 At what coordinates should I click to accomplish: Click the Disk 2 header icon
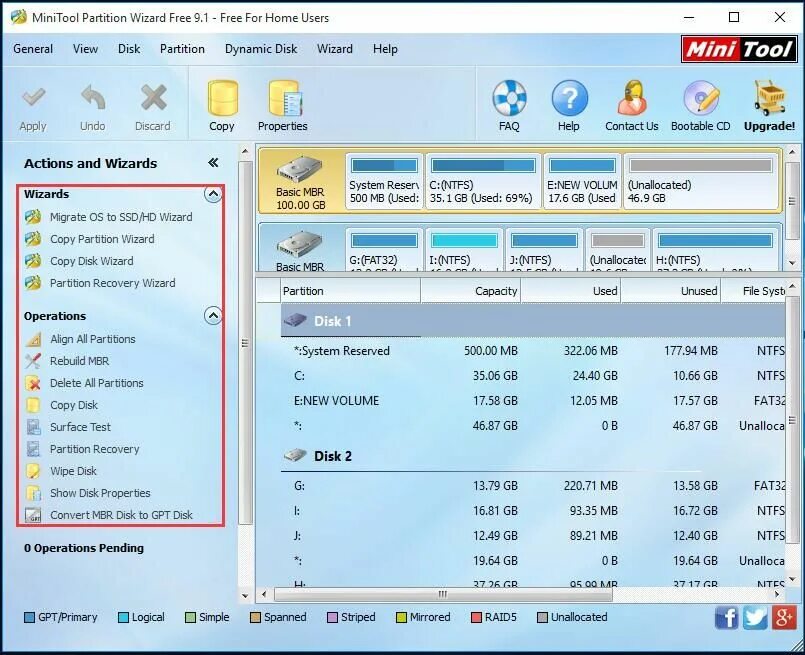click(x=295, y=455)
